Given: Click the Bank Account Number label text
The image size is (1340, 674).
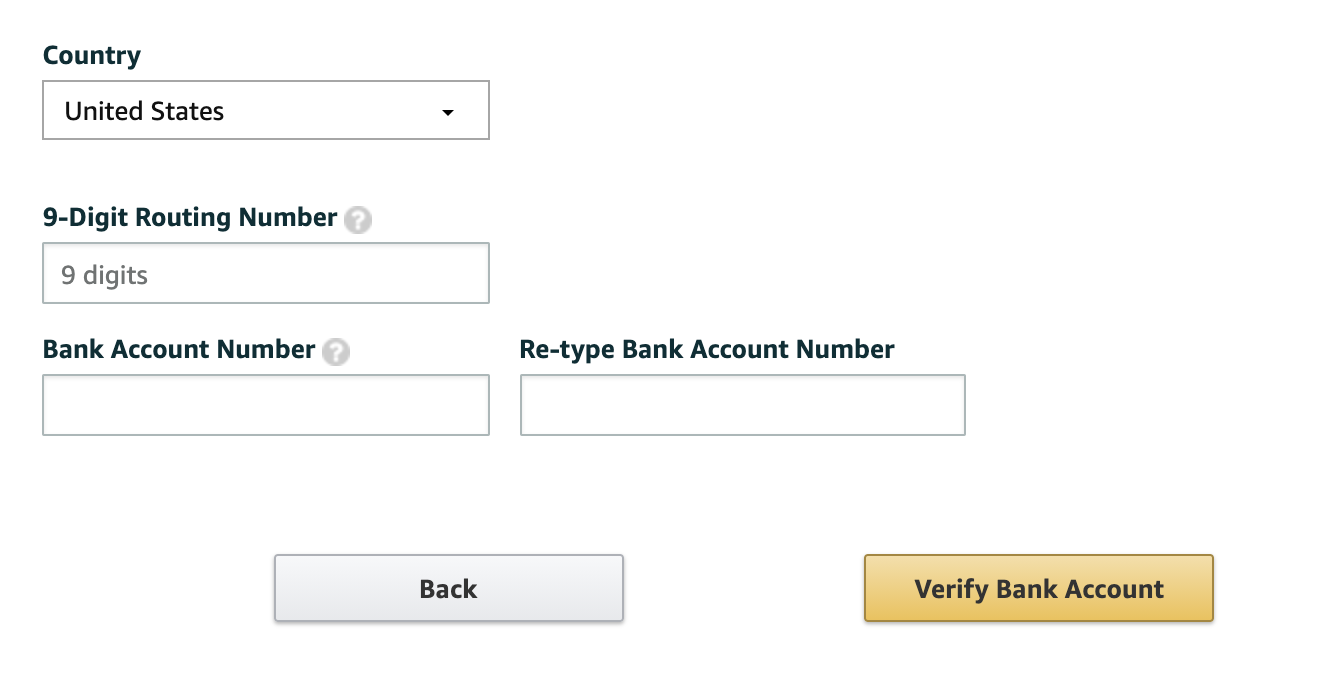Looking at the screenshot, I should pos(179,350).
